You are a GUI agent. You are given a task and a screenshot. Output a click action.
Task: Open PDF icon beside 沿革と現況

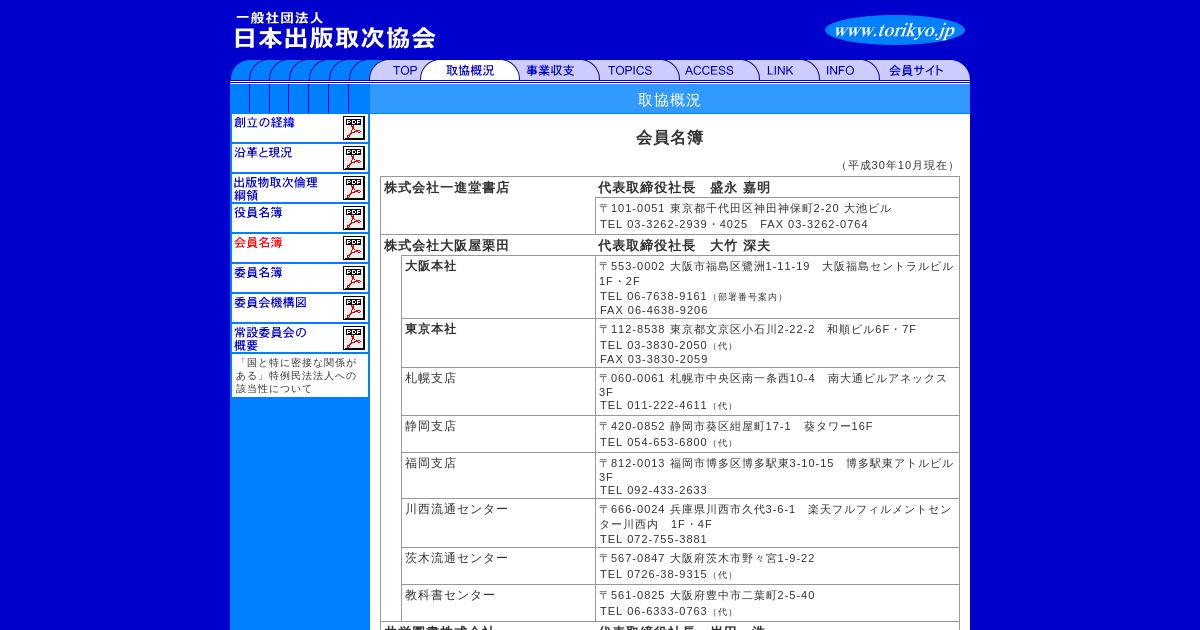[354, 158]
